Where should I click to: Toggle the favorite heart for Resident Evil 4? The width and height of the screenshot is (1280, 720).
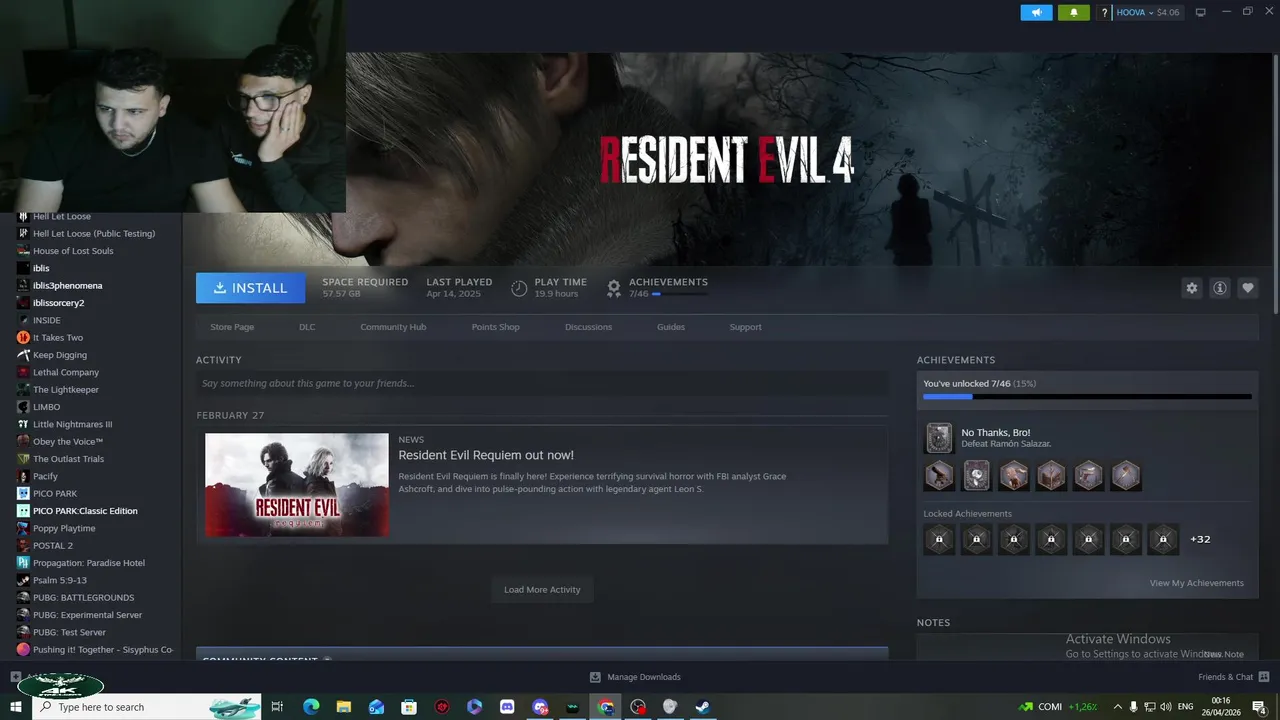[x=1247, y=288]
